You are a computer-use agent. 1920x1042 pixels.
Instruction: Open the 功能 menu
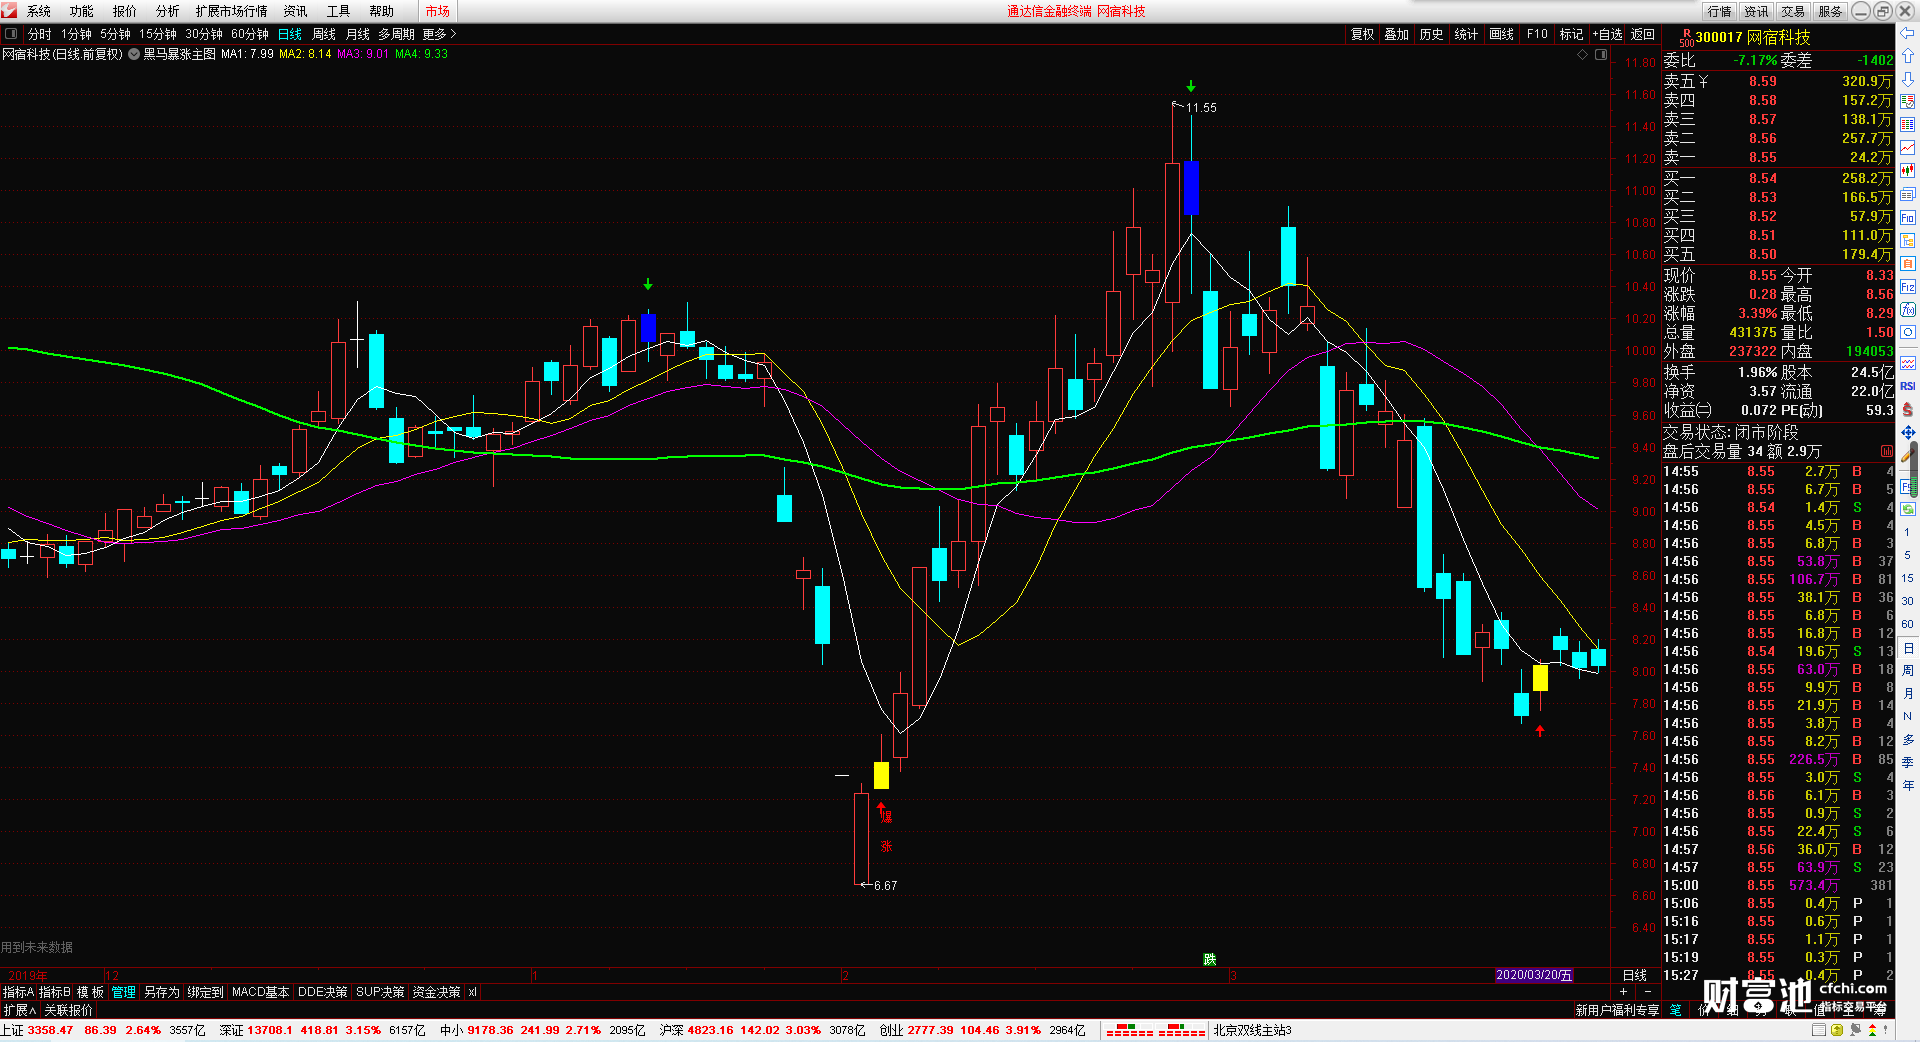82,11
